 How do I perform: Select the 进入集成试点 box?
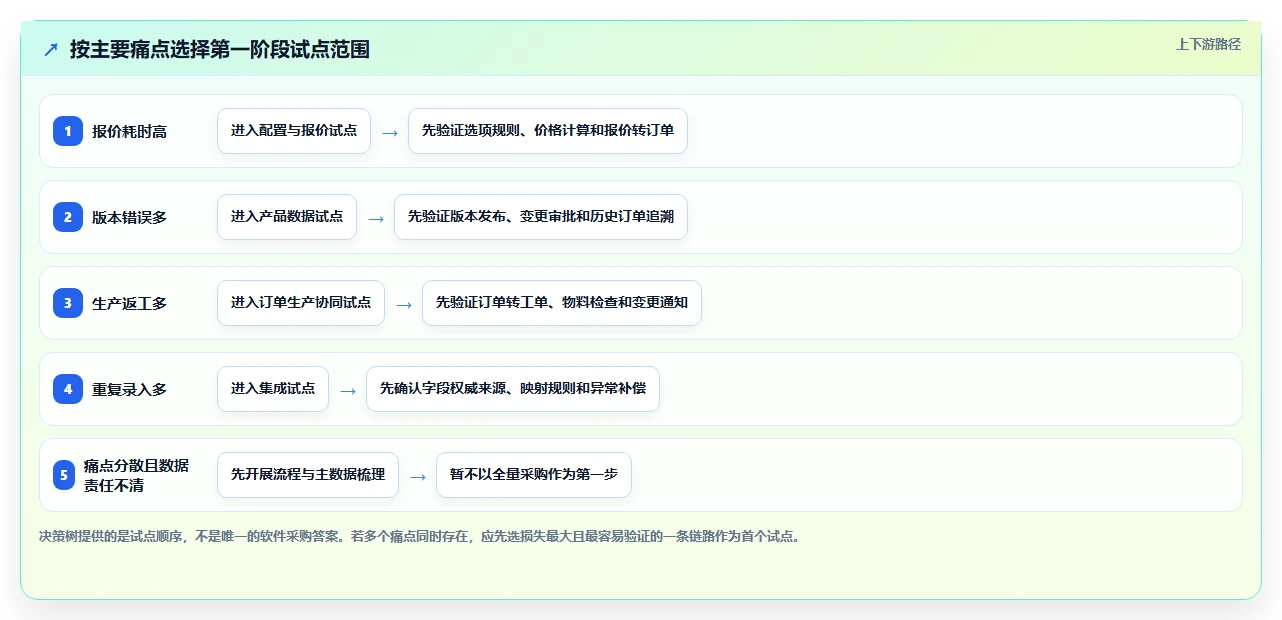[x=273, y=389]
